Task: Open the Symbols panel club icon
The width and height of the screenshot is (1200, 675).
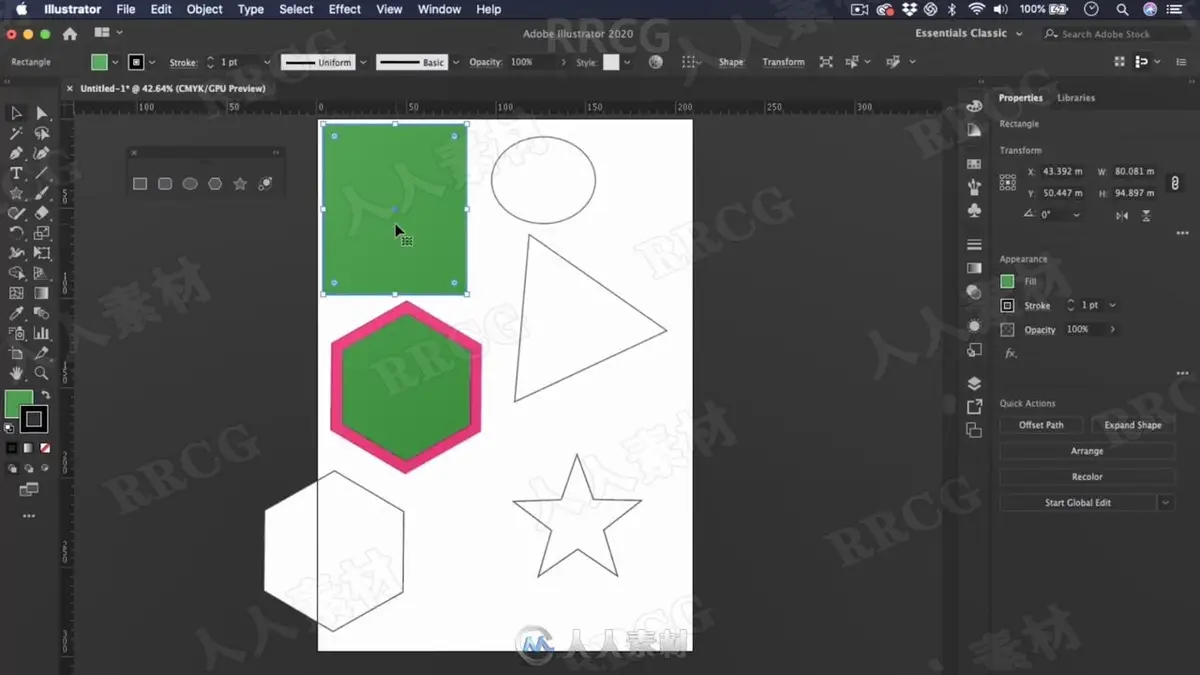Action: click(x=974, y=210)
